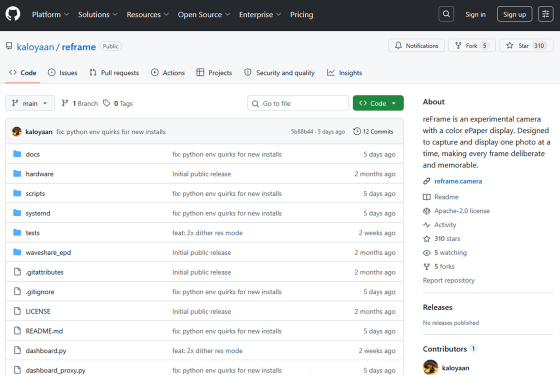Screen dimensions: 560x375
Task: Click the docs folder icon
Action: (x=17, y=154)
